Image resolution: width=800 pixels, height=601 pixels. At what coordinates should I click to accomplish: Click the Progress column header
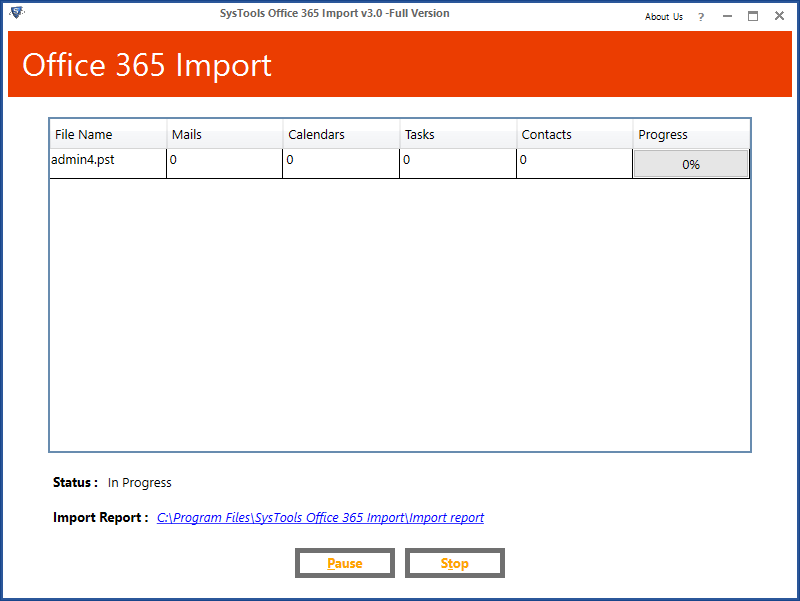tap(691, 134)
